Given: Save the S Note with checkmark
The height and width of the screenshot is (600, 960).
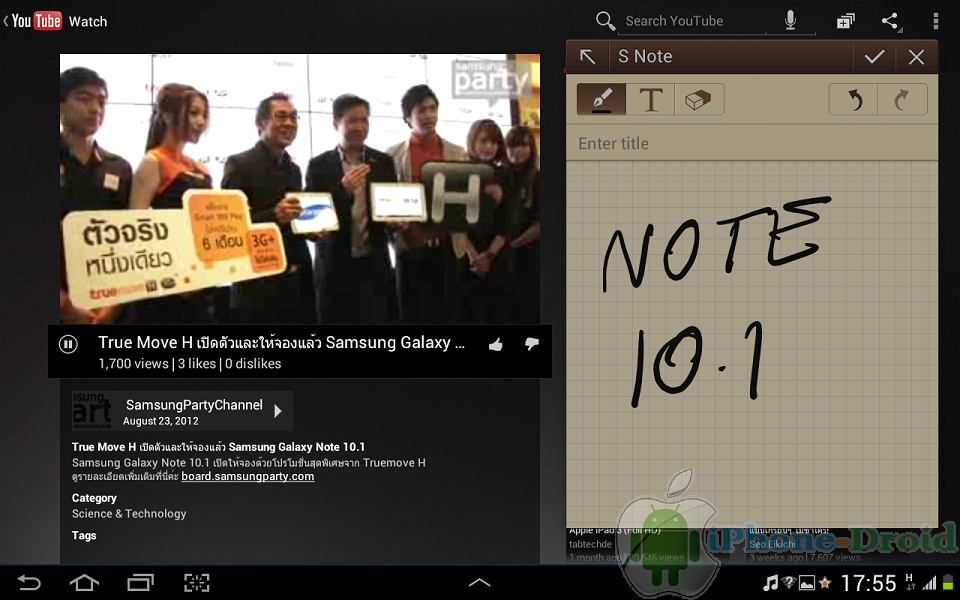Looking at the screenshot, I should pos(874,57).
